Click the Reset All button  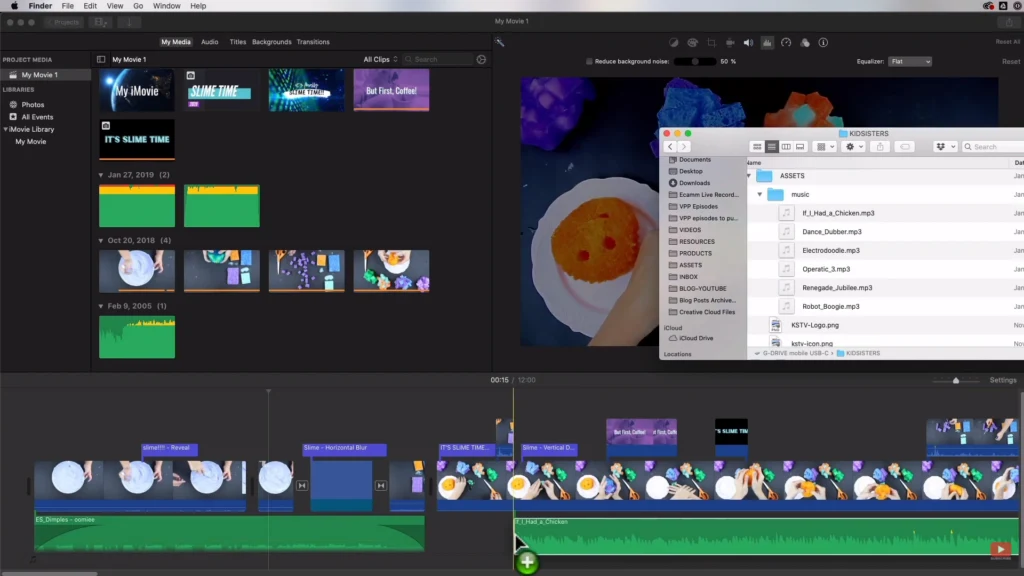(1007, 42)
